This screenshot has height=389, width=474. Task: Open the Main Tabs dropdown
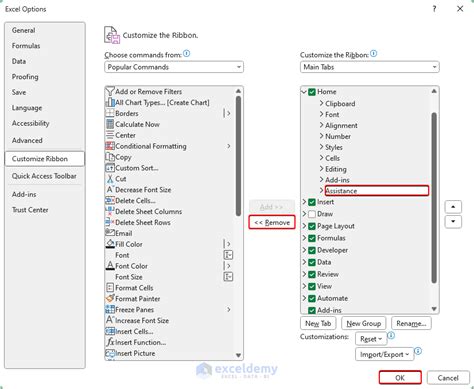pyautogui.click(x=369, y=67)
